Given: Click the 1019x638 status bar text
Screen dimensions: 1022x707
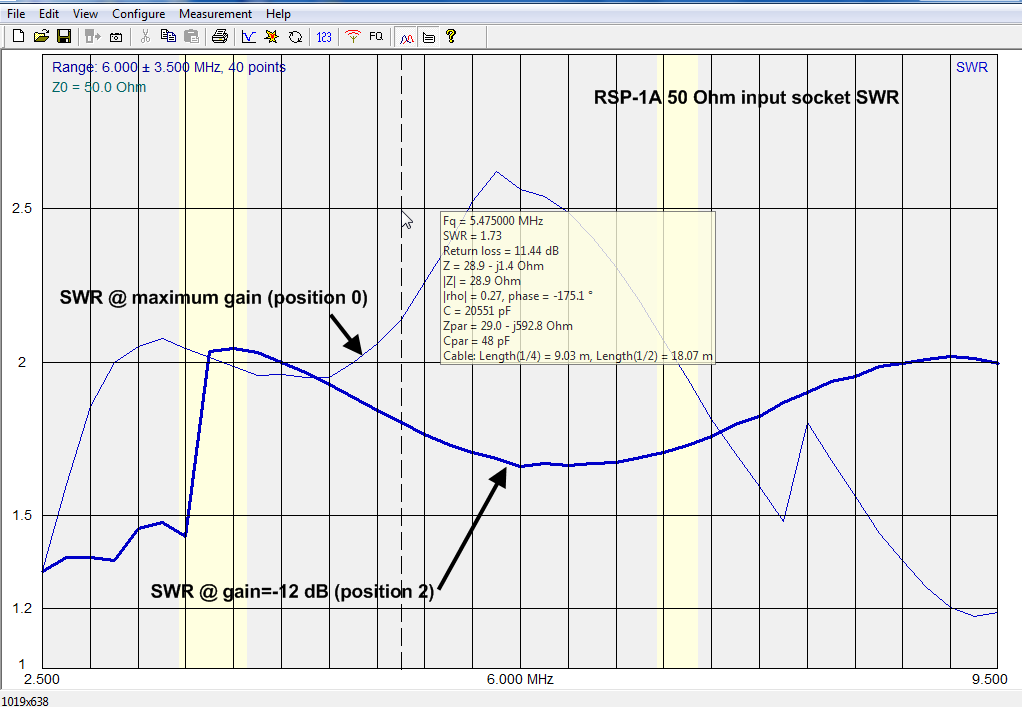Looking at the screenshot, I should 25,701.
